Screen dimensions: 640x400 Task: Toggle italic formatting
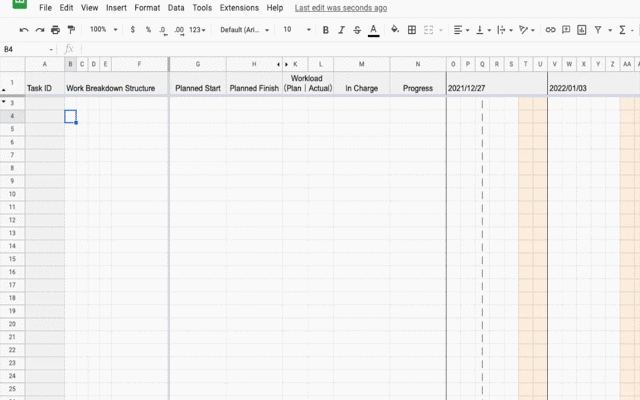341,30
